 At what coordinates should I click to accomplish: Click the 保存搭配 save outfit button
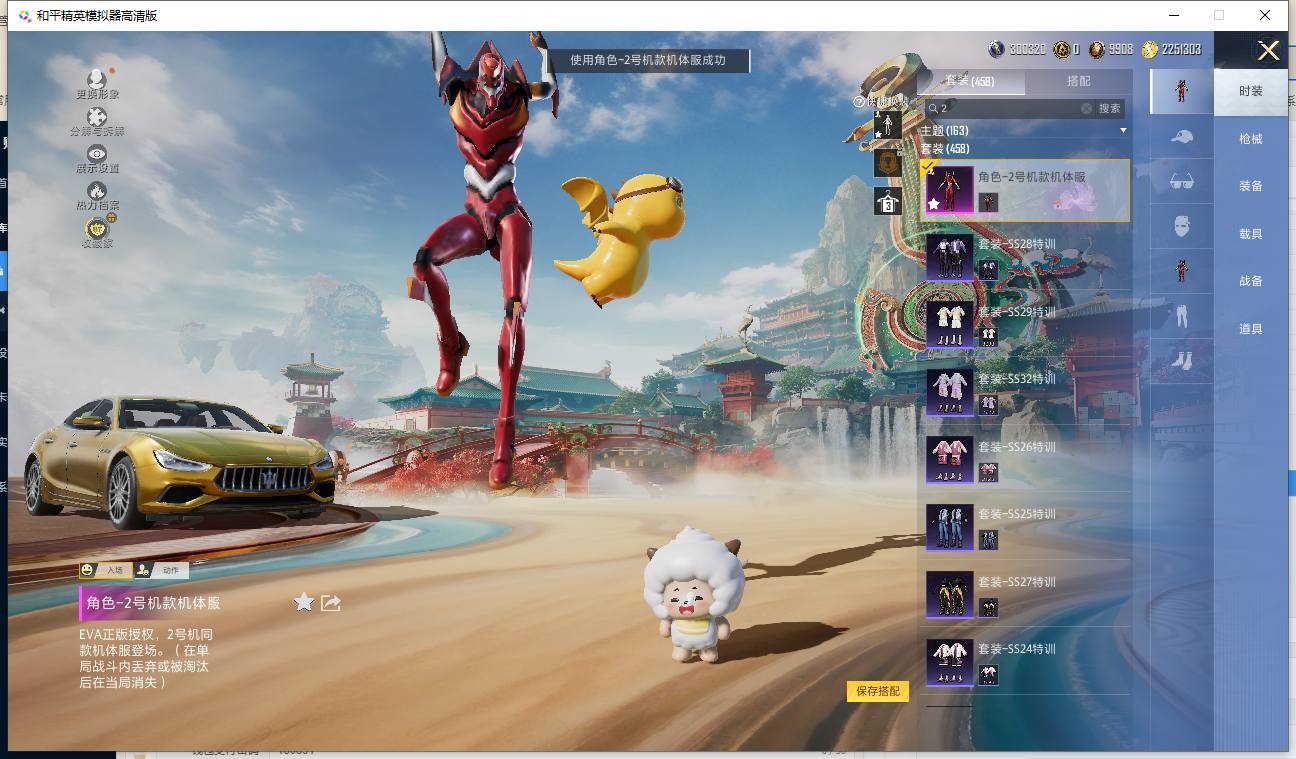878,691
